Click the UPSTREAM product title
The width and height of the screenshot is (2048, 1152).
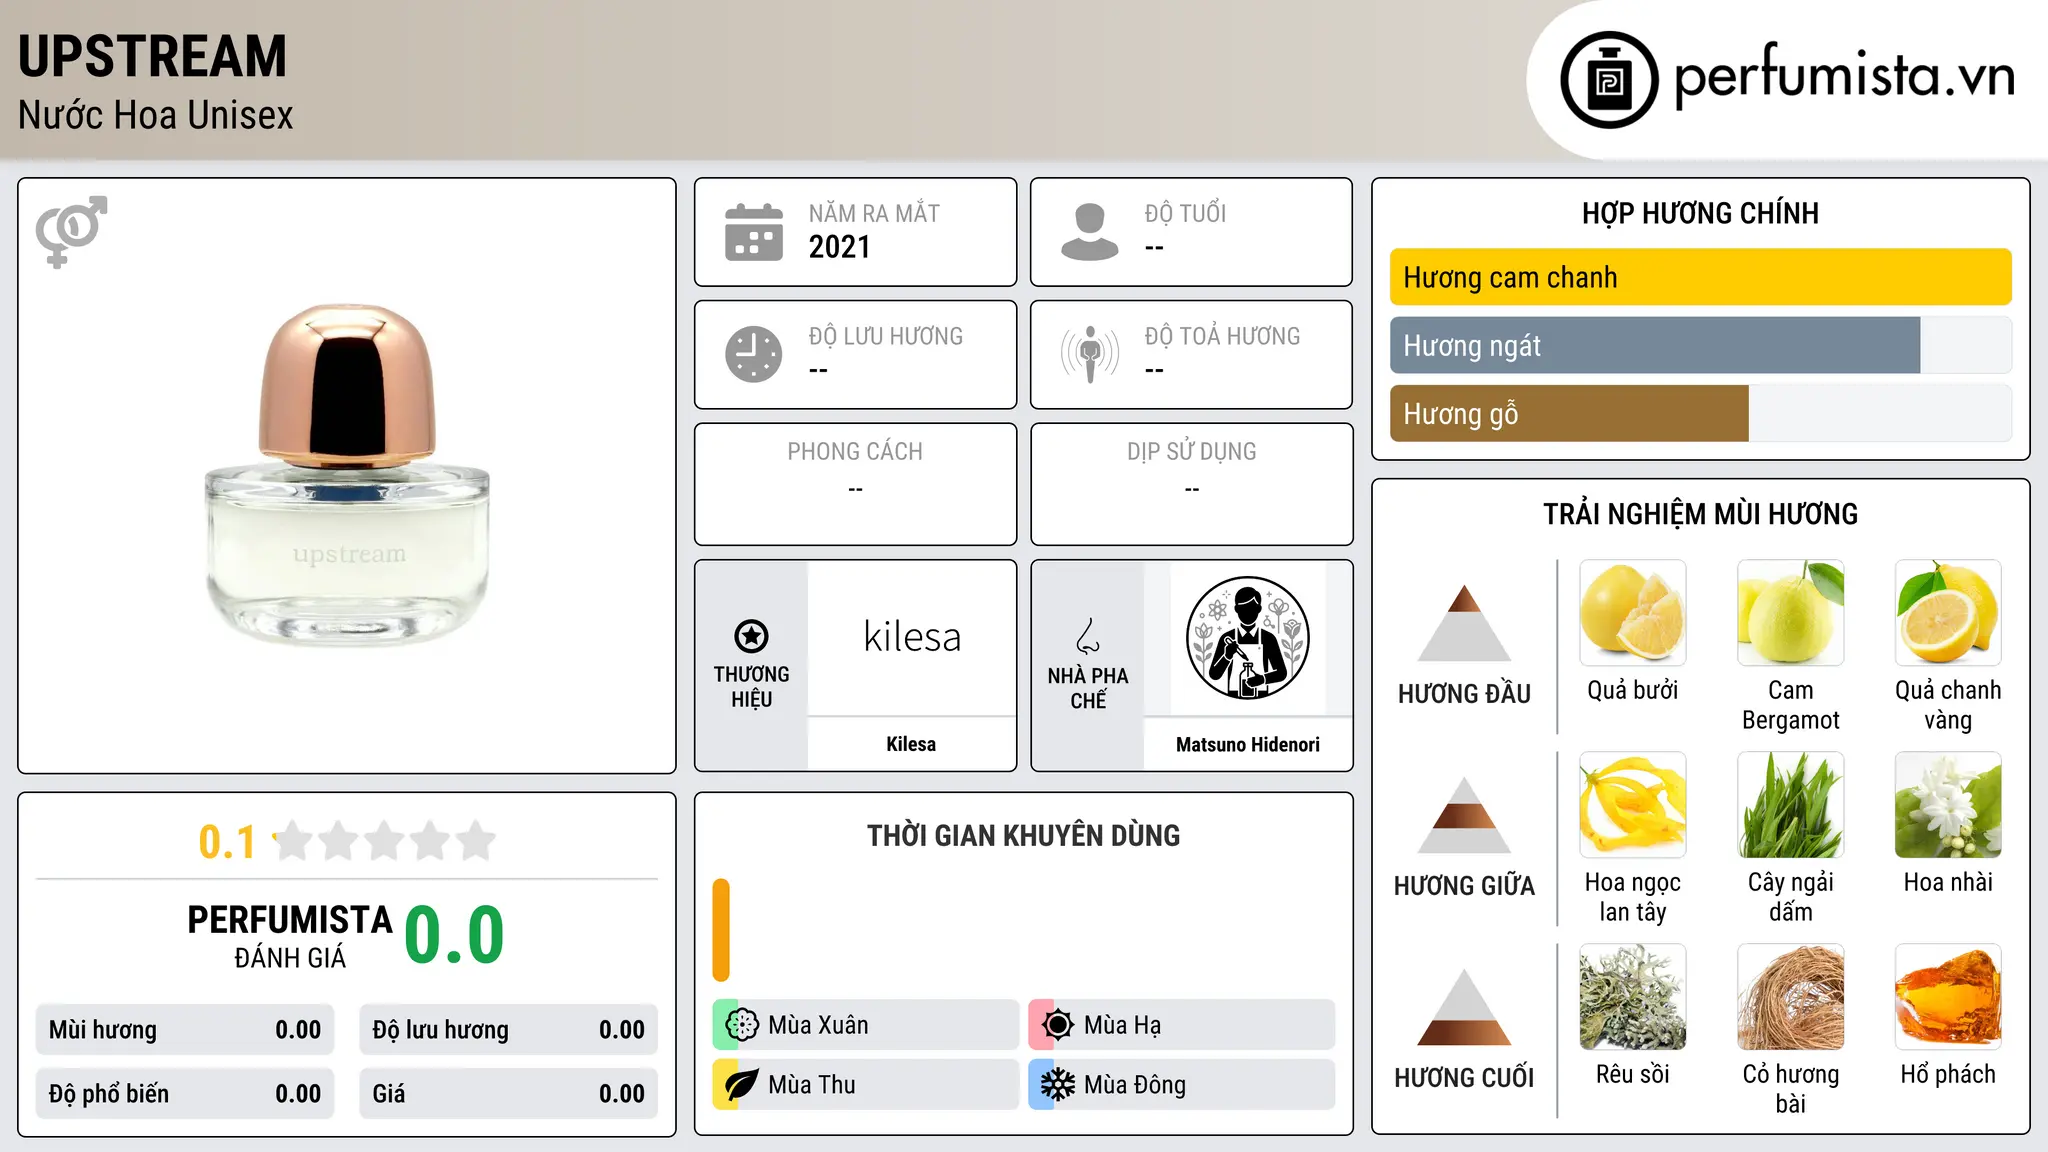tap(153, 57)
